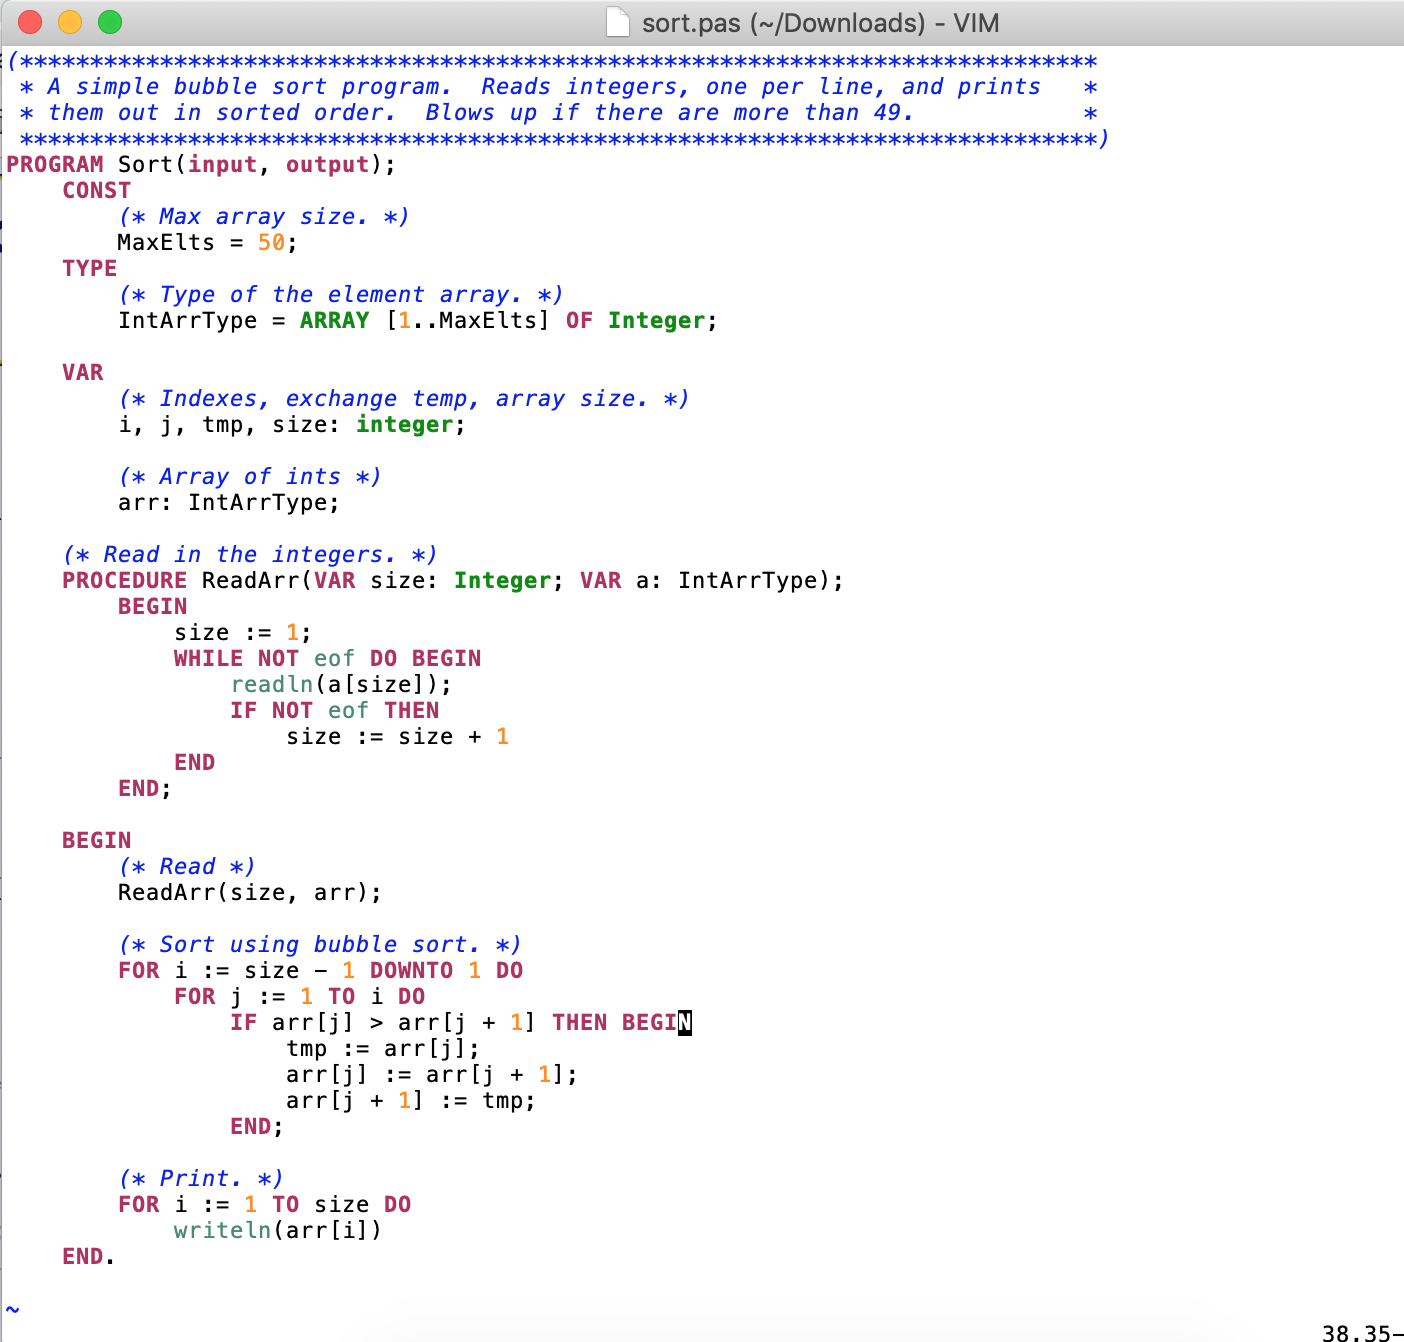Click the highlighted cursor block after BEGI
Viewport: 1404px width, 1342px height.
[685, 1023]
